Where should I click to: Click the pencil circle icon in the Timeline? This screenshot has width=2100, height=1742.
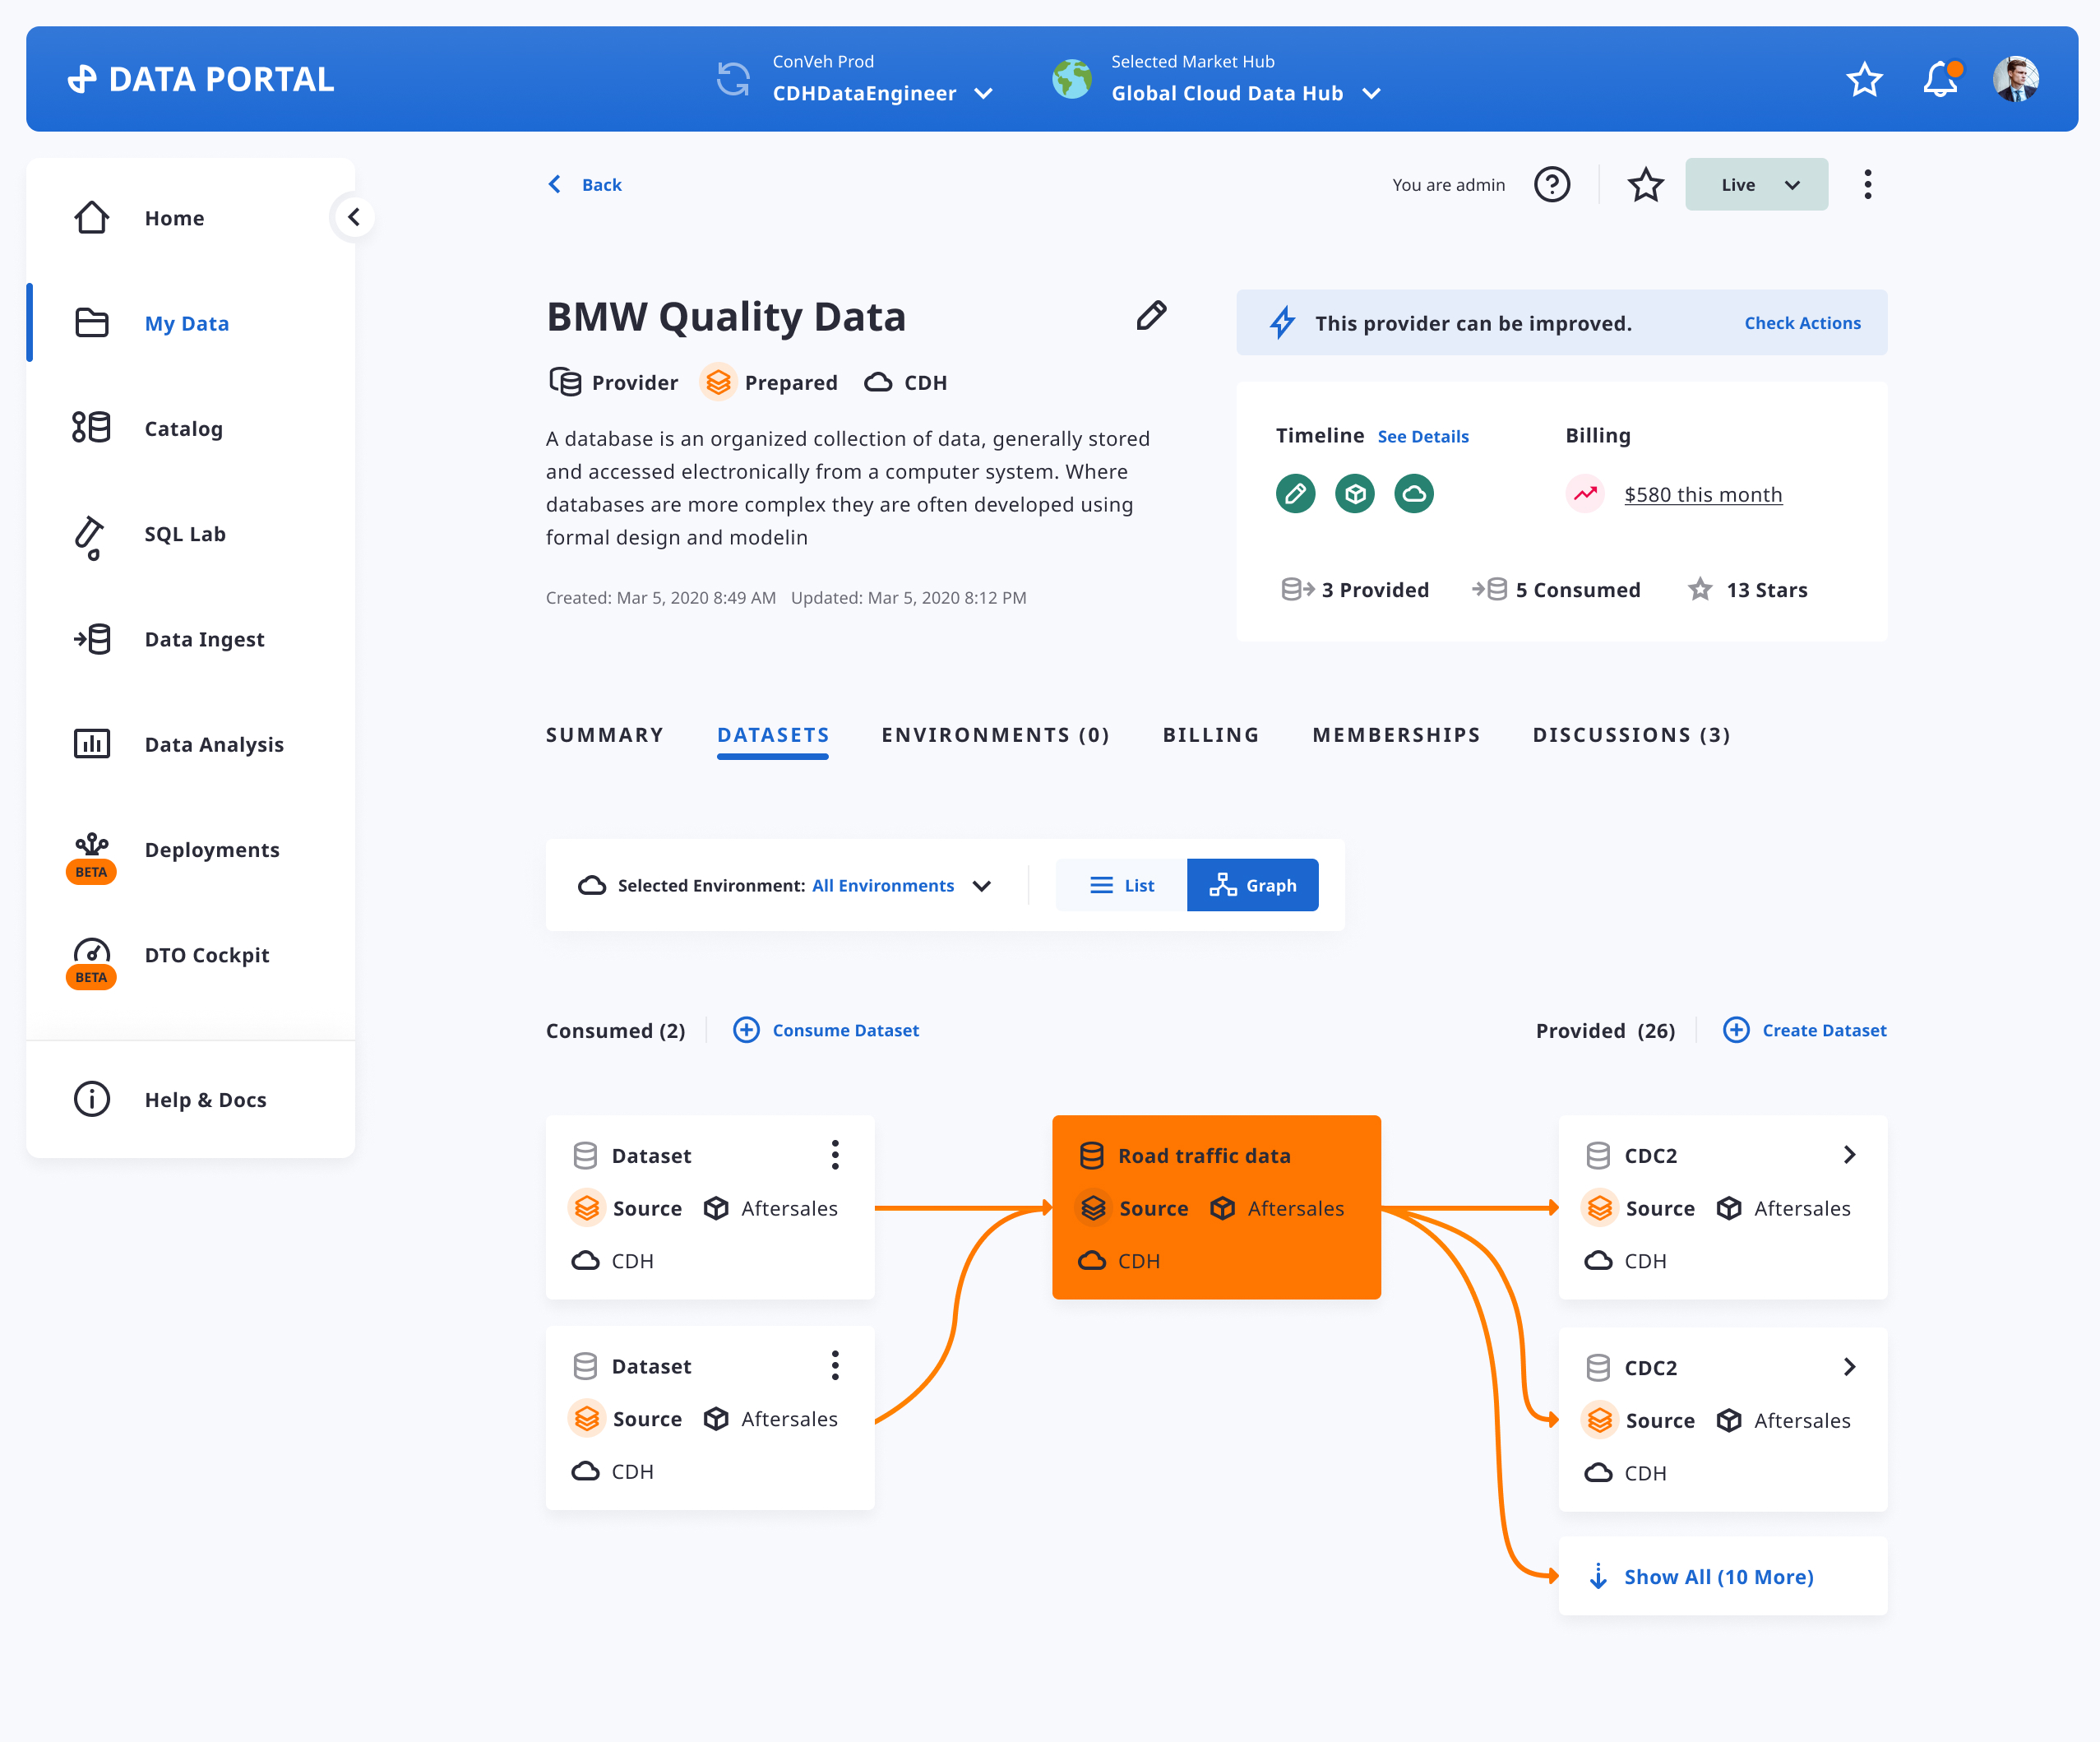(x=1295, y=494)
